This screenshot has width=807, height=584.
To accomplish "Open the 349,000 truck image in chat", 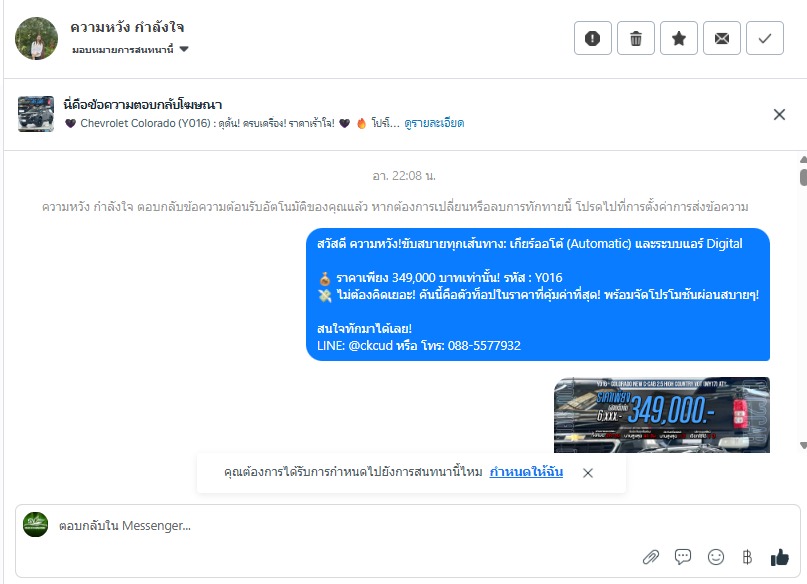I will [662, 415].
